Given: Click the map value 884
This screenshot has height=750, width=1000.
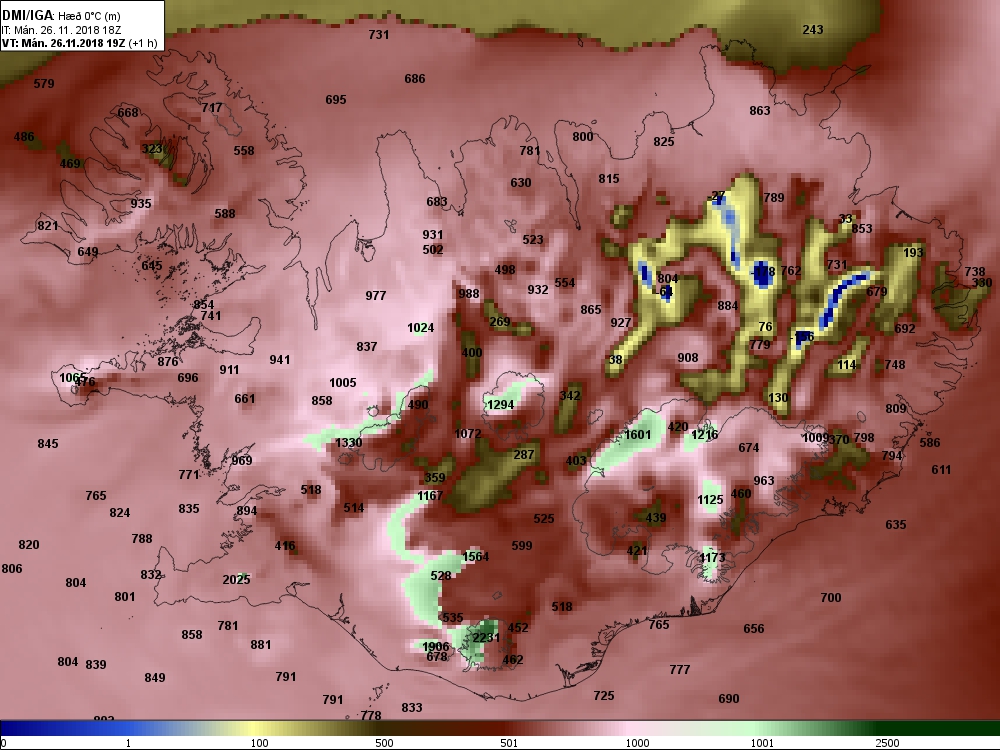Looking at the screenshot, I should pos(728,305).
